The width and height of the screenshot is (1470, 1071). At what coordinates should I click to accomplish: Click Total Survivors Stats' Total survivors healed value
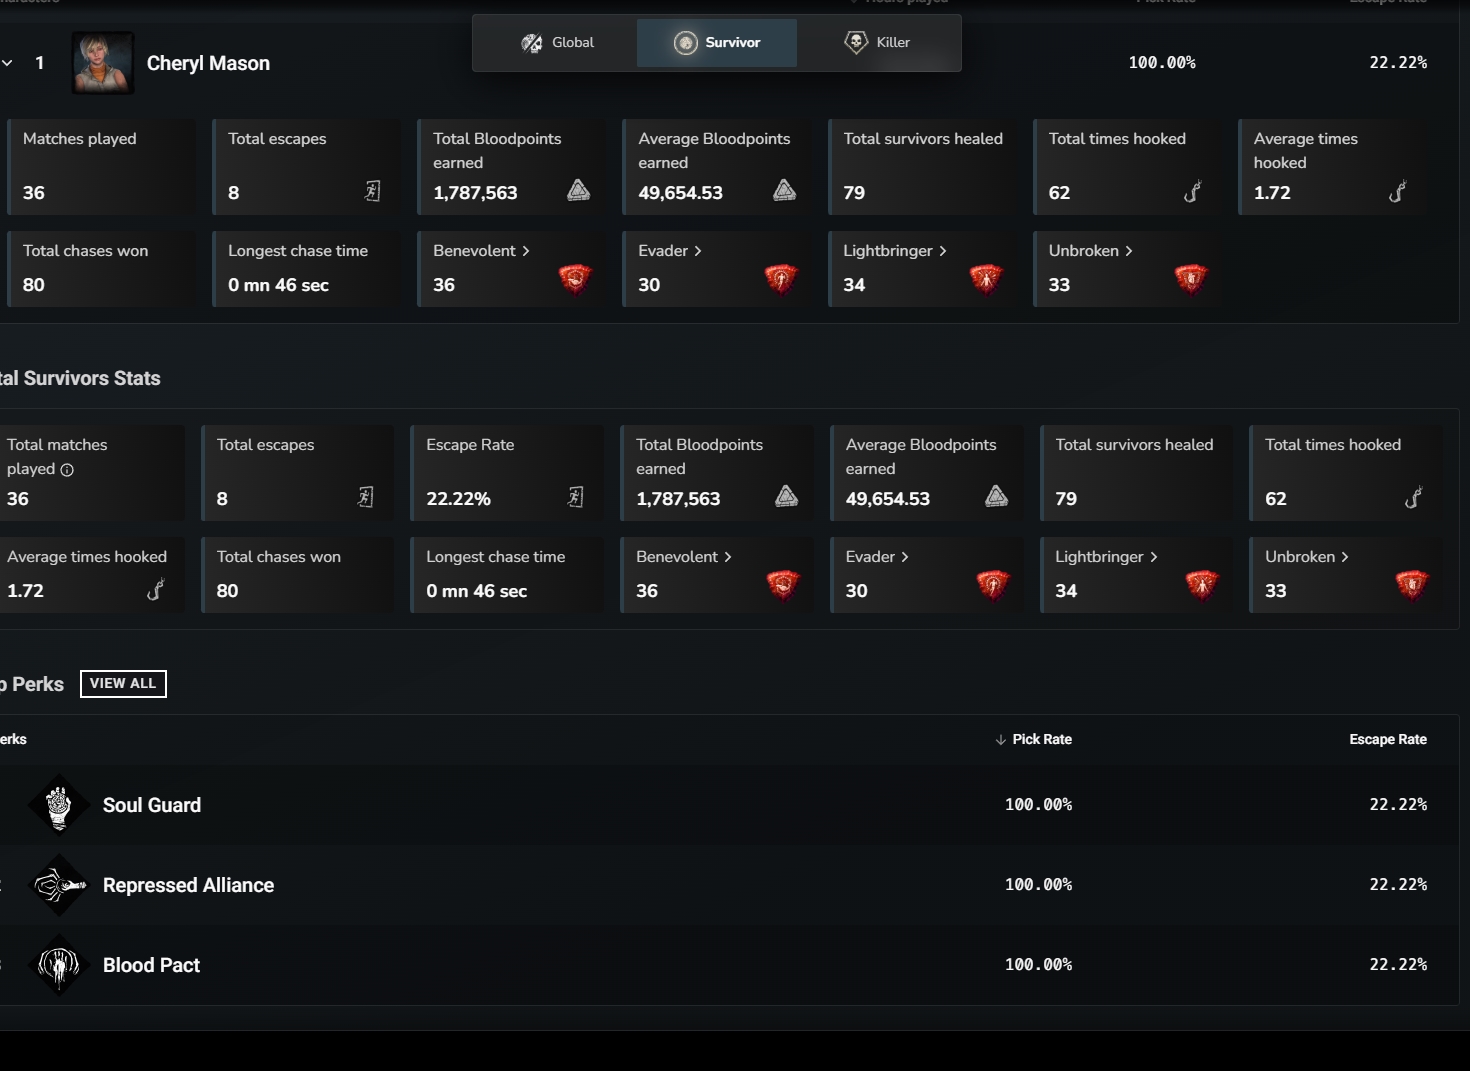[1066, 499]
